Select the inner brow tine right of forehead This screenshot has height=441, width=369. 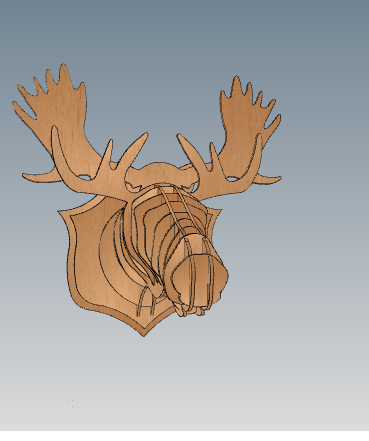[x=188, y=149]
